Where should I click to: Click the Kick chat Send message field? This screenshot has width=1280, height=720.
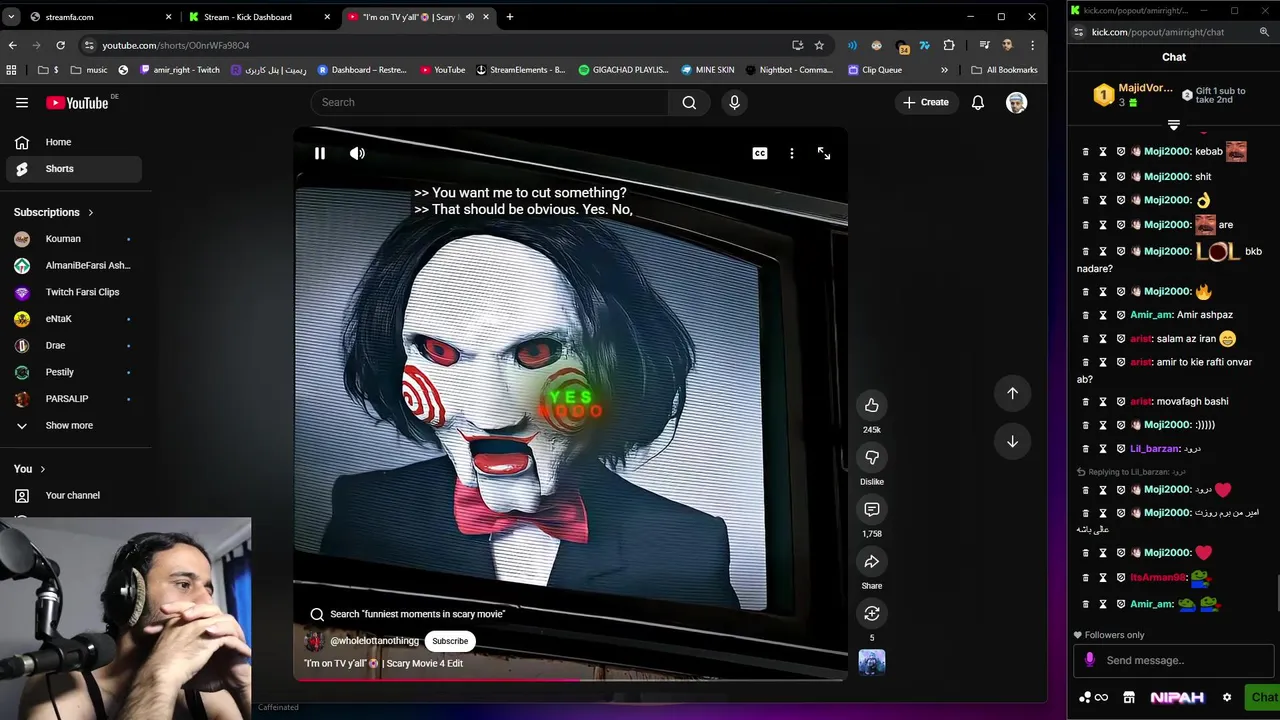point(1174,660)
